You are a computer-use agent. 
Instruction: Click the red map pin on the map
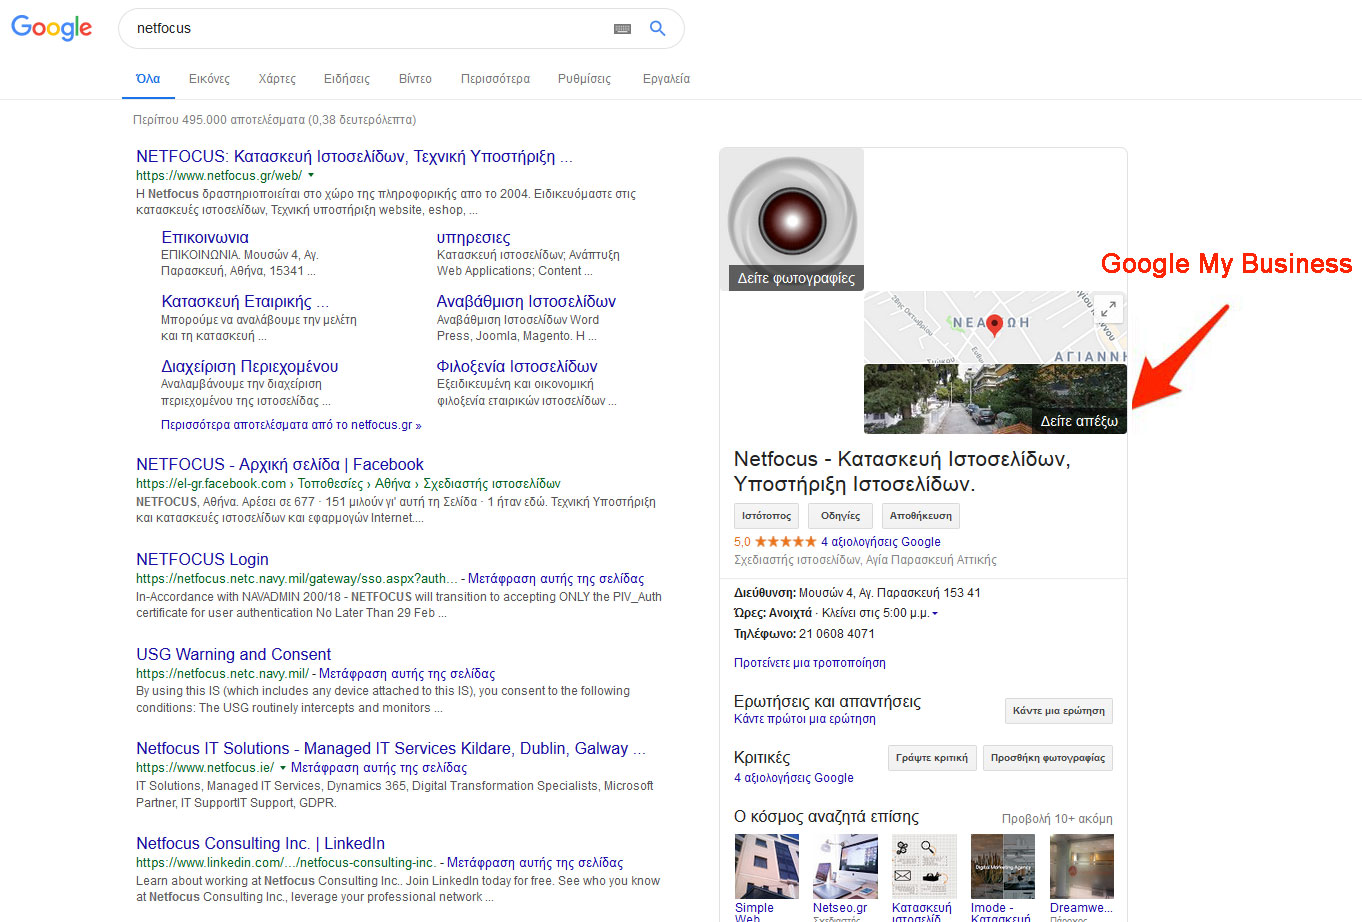994,324
